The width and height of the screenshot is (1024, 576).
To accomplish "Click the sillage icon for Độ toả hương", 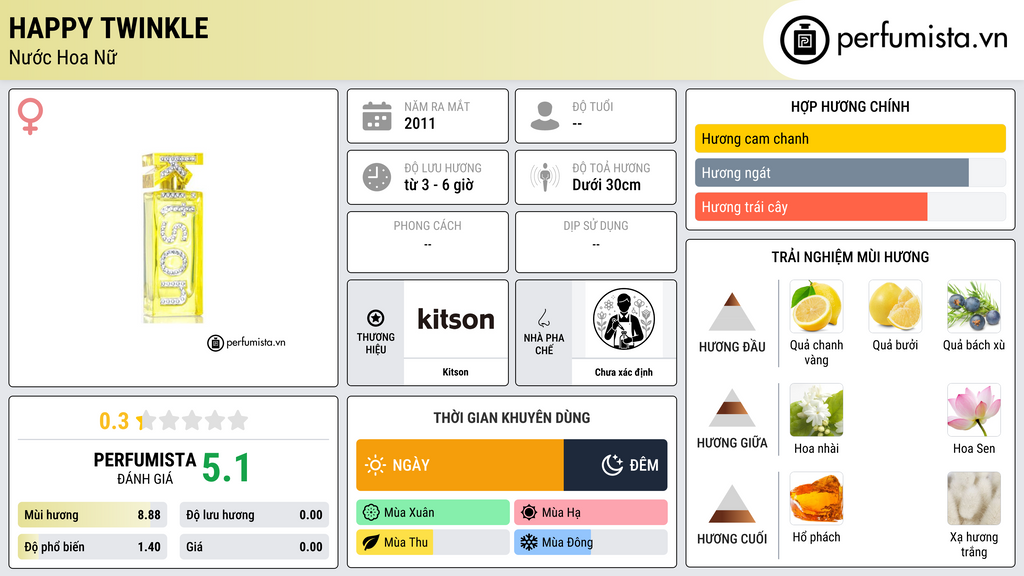I will click(x=545, y=177).
